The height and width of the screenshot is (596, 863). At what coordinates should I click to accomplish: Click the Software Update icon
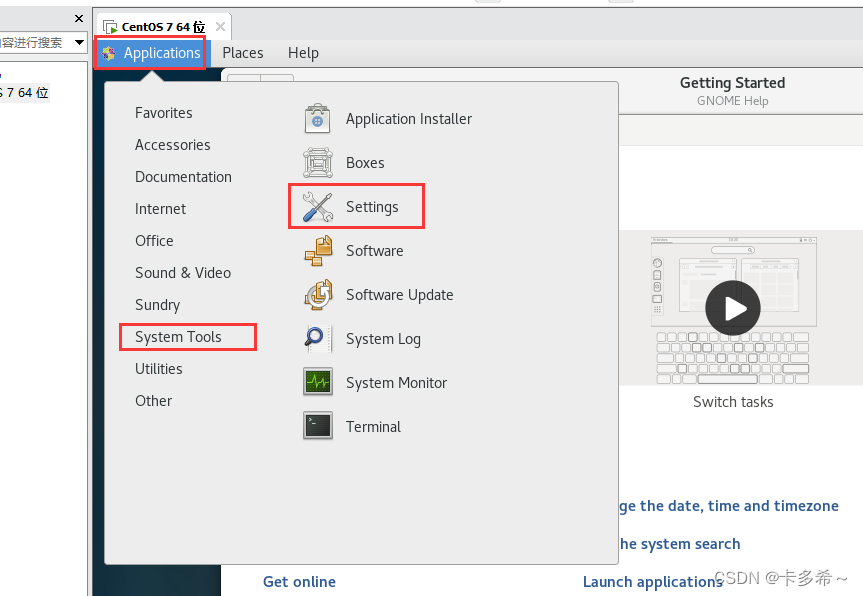tap(319, 294)
